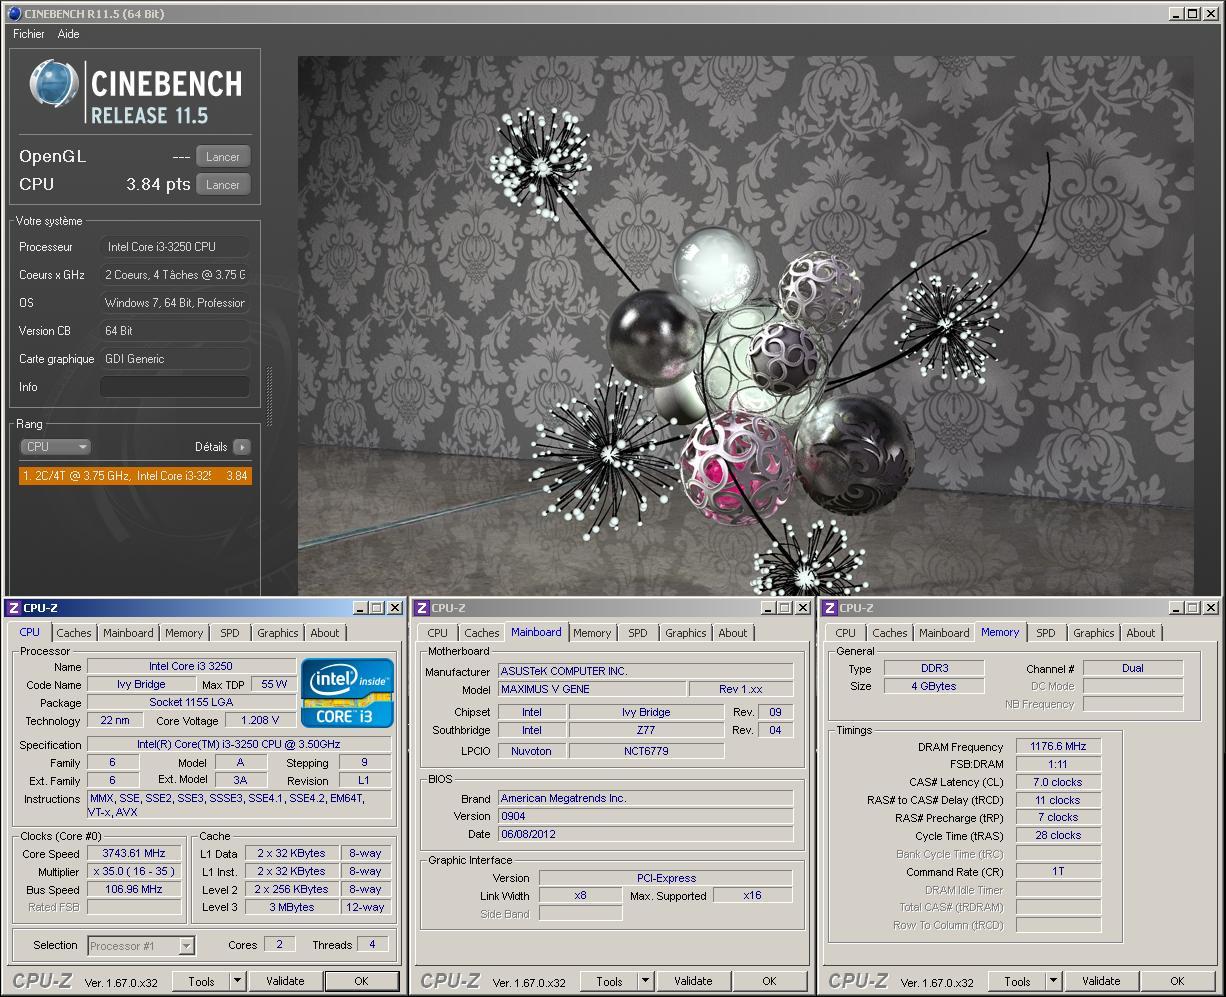Open the Aide menu in Cinebench
Screen dimensions: 1226x997
(68, 34)
